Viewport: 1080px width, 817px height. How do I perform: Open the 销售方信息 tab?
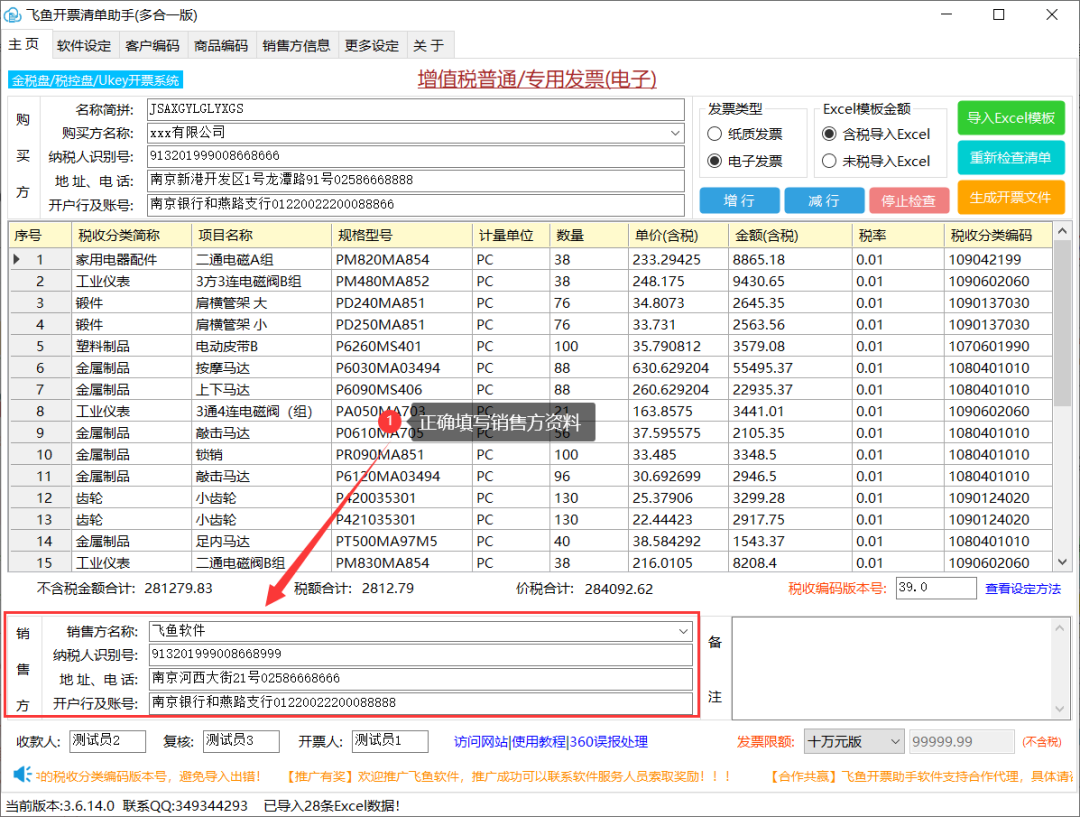point(296,45)
